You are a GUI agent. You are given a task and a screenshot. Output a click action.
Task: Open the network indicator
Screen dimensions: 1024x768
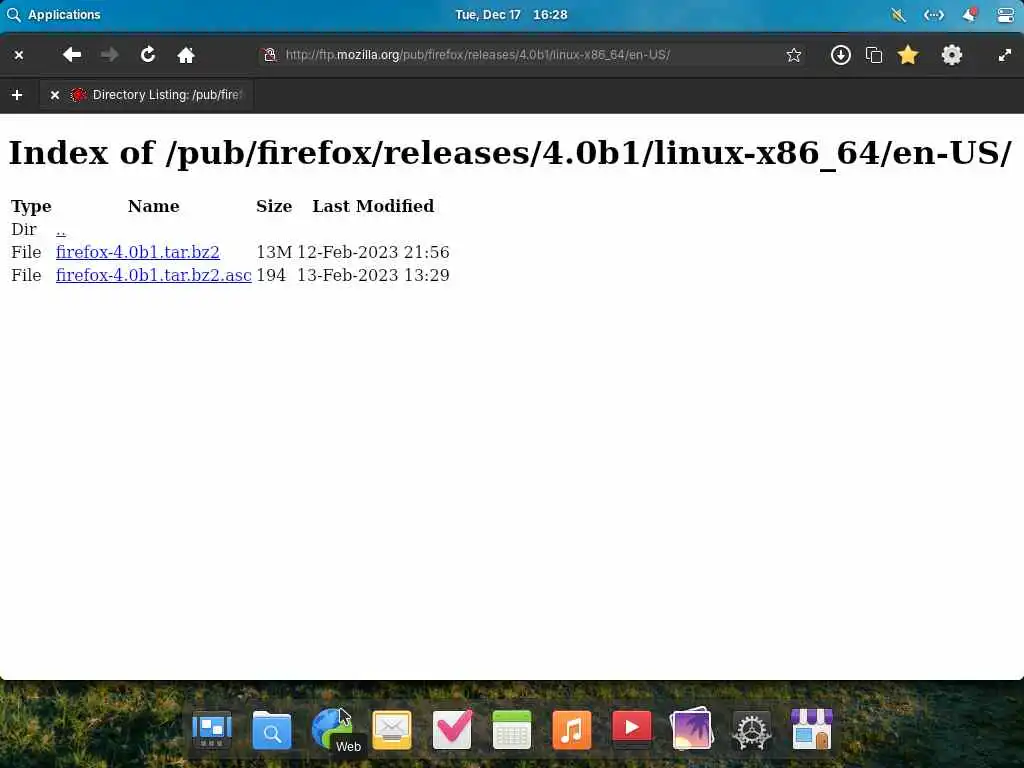[934, 14]
